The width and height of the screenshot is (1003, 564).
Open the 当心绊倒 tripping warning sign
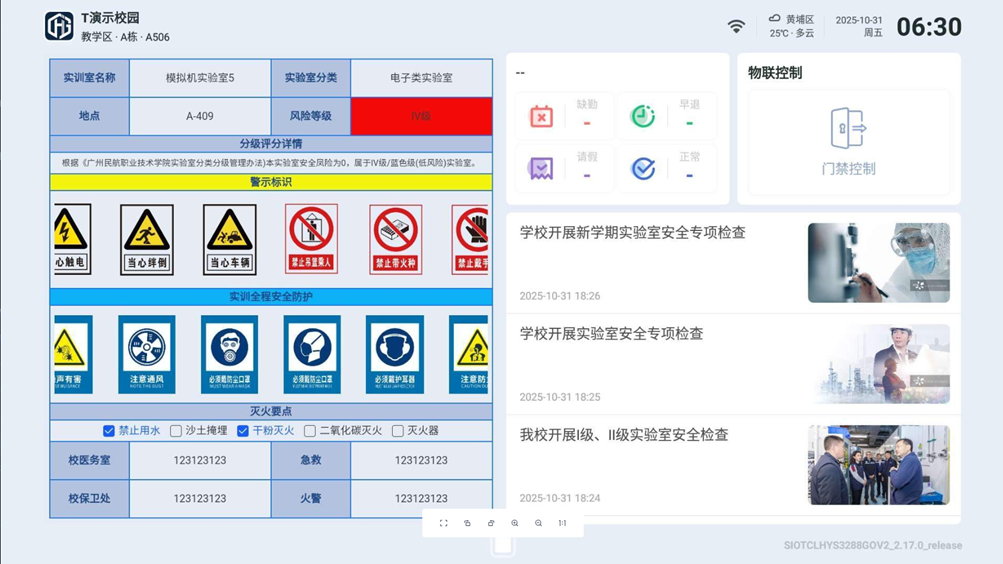(x=146, y=240)
